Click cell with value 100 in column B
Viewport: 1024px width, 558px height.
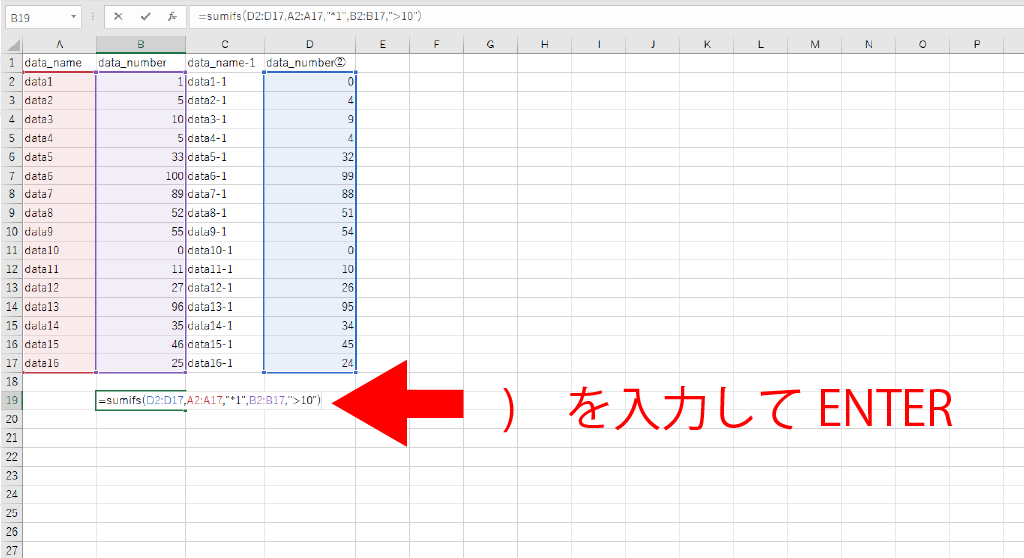pos(140,176)
